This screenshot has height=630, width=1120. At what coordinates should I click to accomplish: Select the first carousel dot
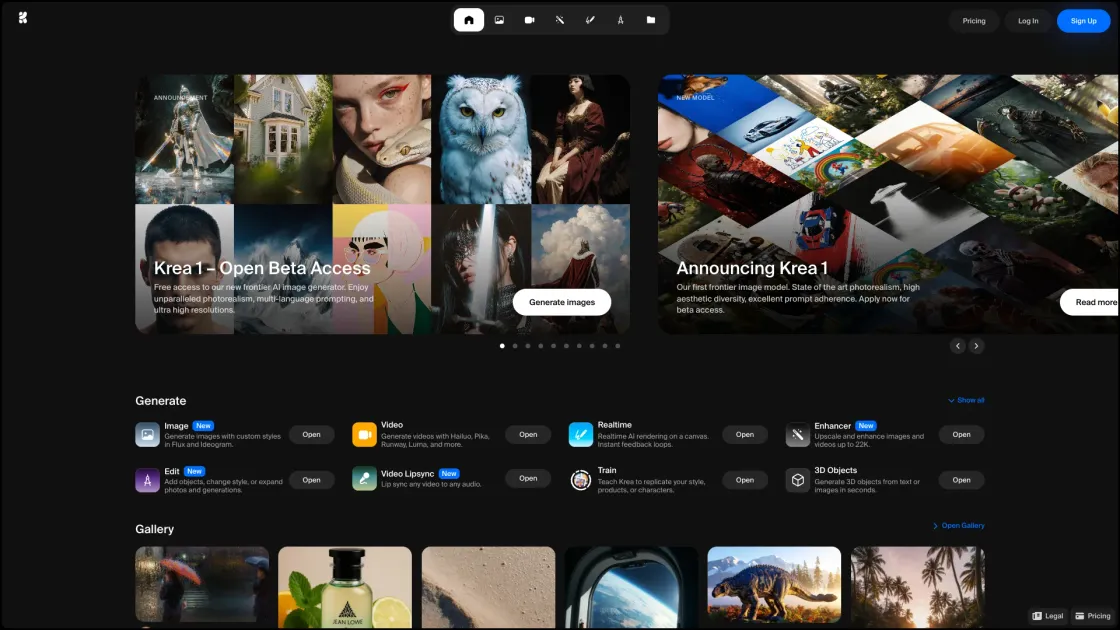(502, 346)
